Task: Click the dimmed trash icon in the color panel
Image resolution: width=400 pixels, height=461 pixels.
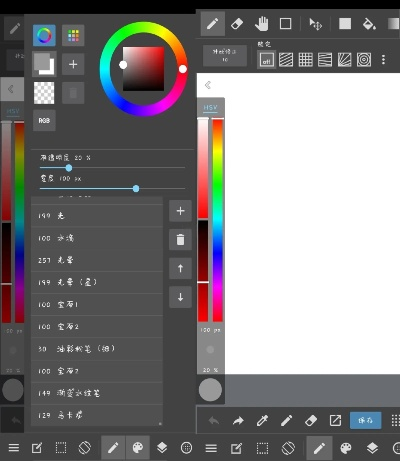Action: (x=73, y=93)
